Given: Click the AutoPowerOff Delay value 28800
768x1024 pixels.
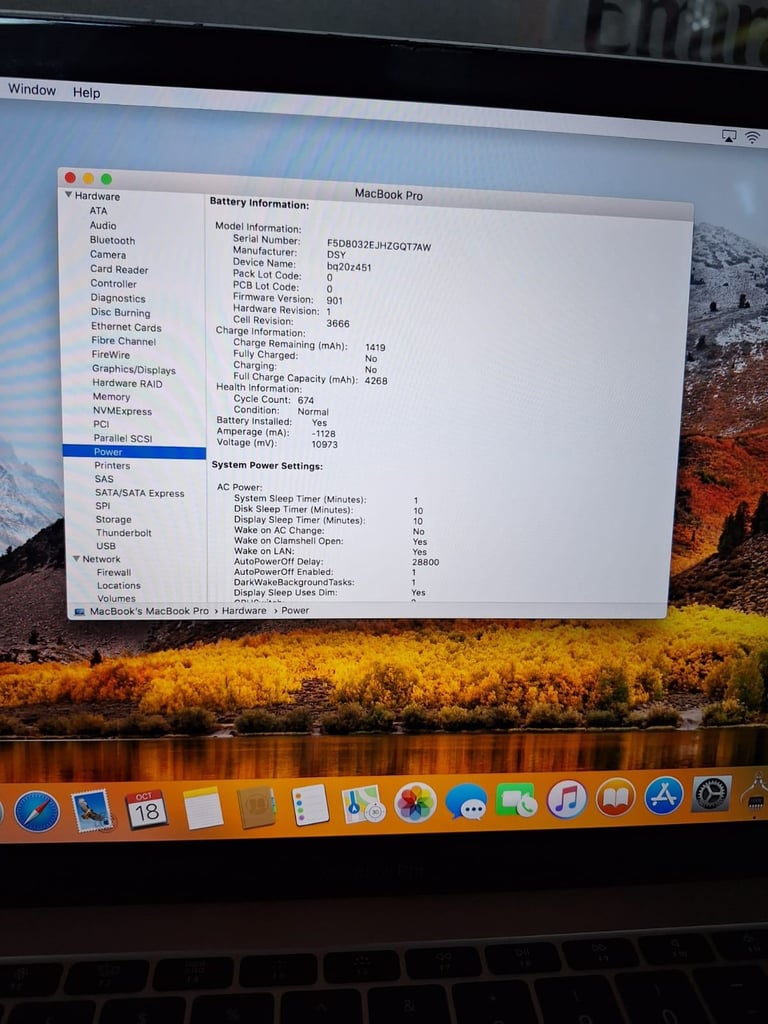Looking at the screenshot, I should click(425, 562).
